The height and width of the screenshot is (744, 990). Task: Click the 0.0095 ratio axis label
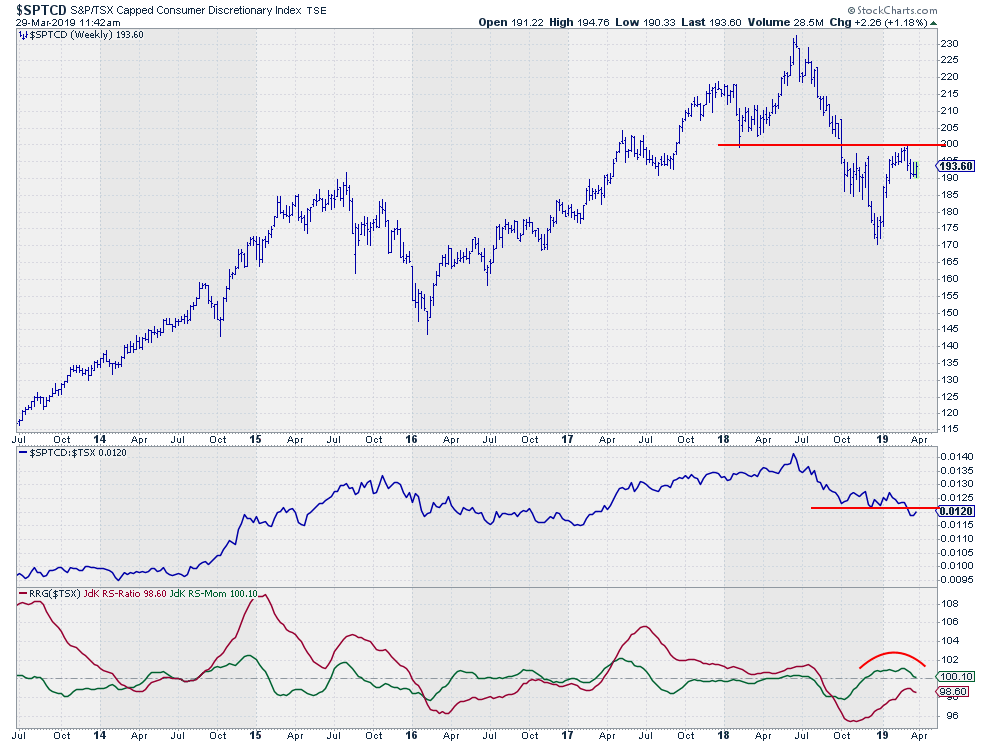coord(957,579)
